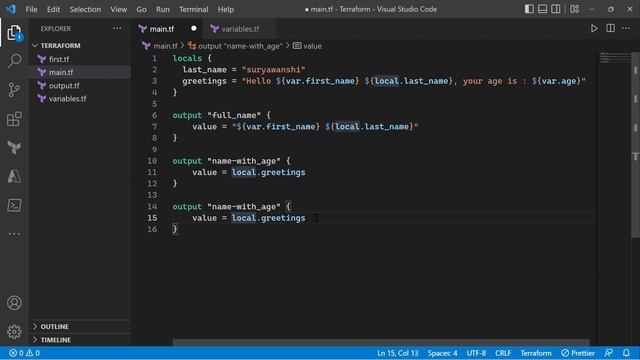Open the Accounts menu
This screenshot has width=640, height=360.
pyautogui.click(x=14, y=303)
